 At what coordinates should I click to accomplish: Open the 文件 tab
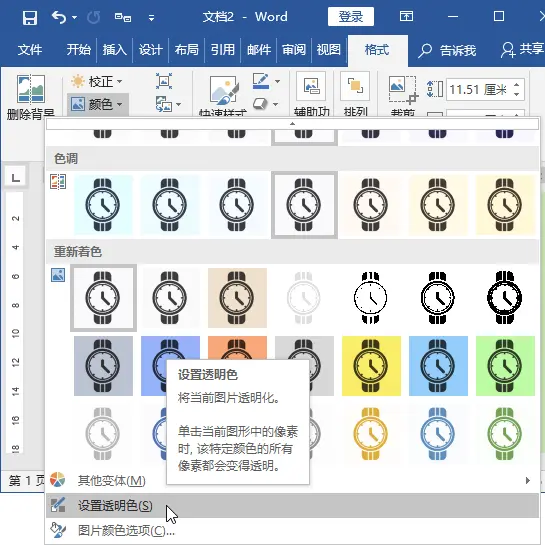click(x=30, y=50)
